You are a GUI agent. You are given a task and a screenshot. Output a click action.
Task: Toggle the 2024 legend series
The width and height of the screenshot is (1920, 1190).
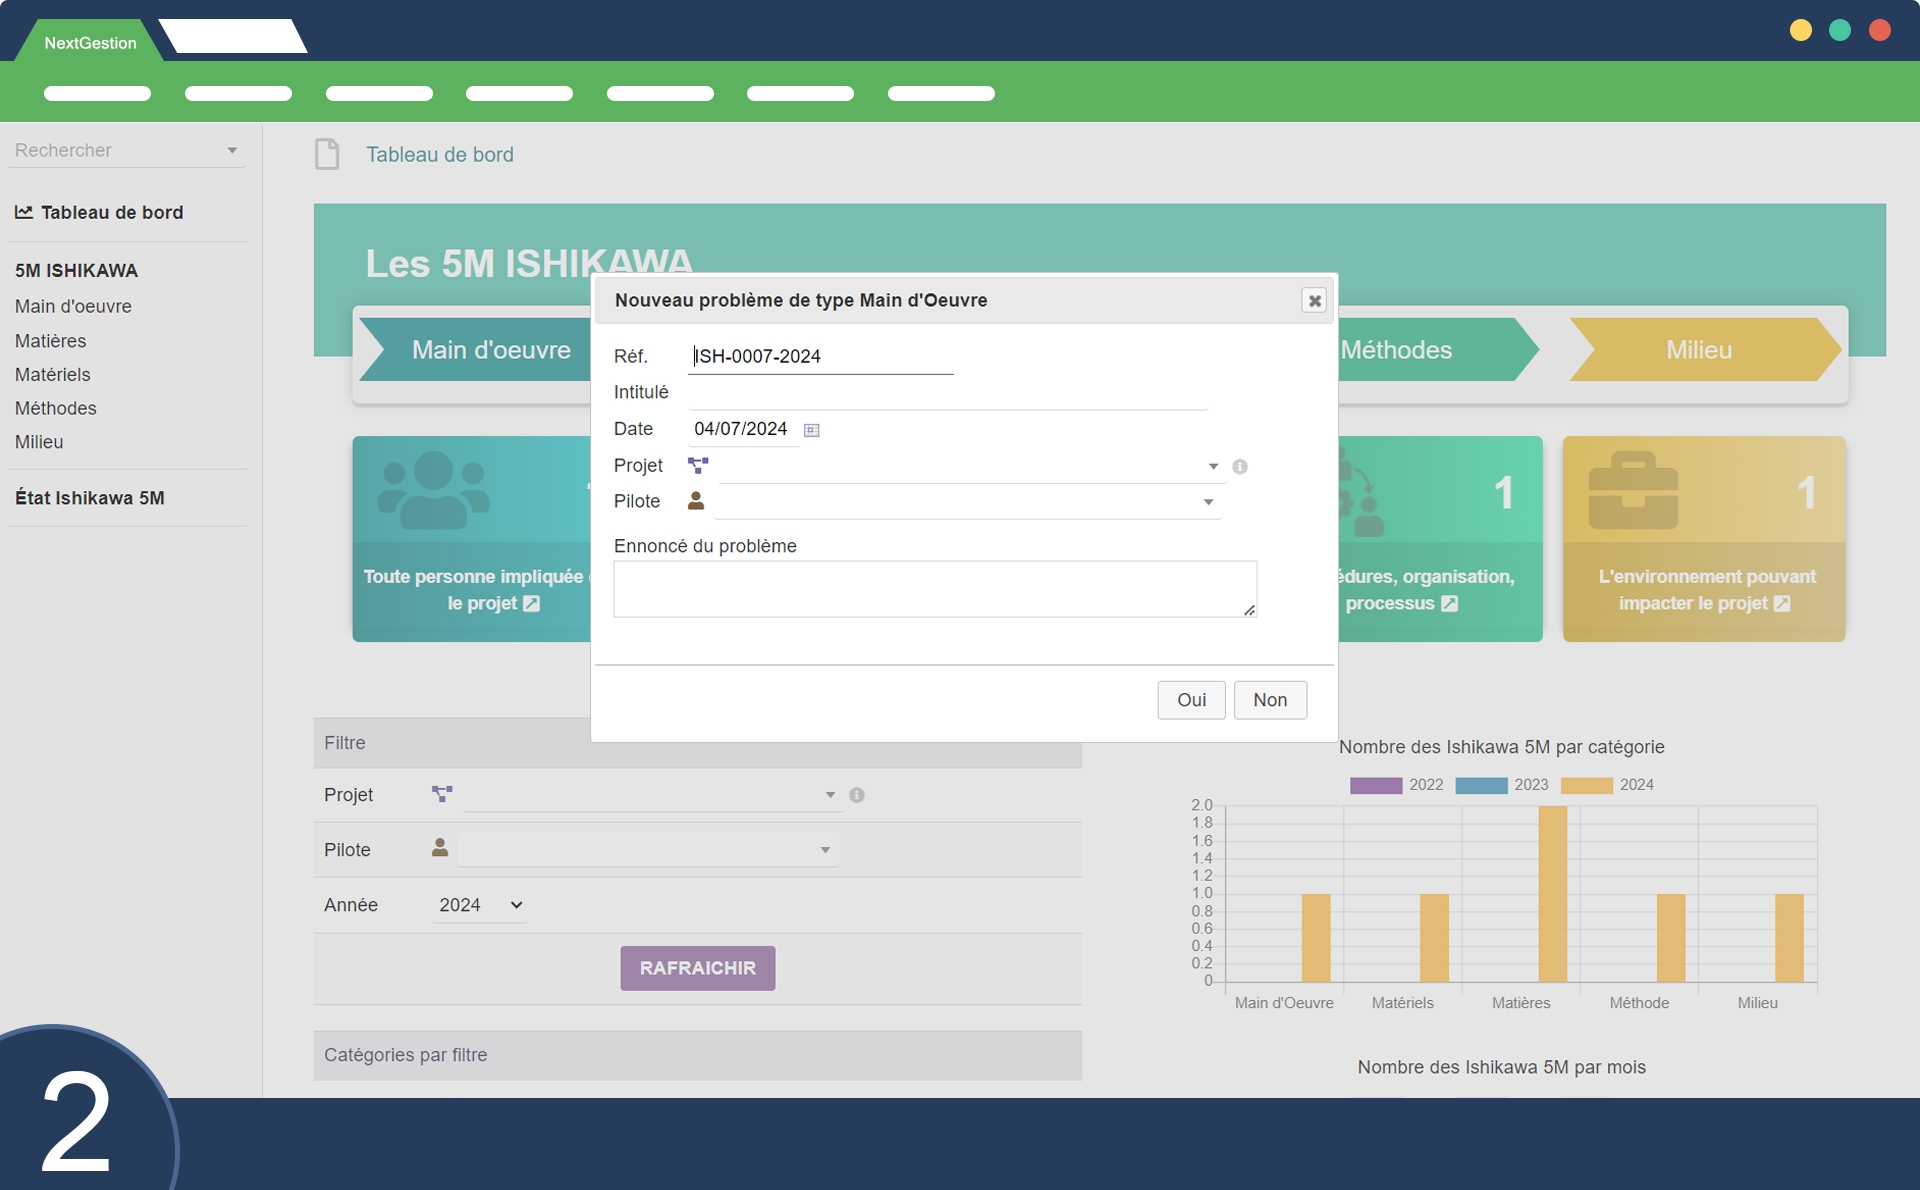pyautogui.click(x=1586, y=785)
